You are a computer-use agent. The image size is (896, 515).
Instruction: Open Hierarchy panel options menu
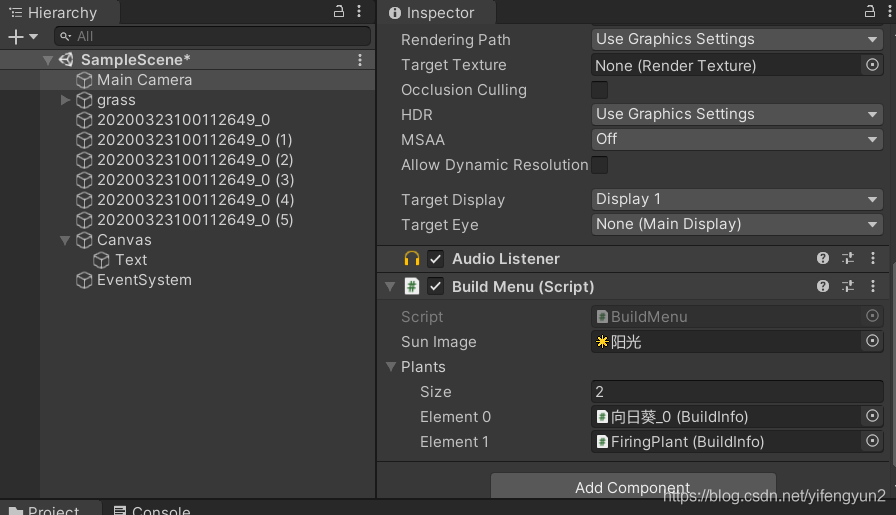tap(359, 11)
